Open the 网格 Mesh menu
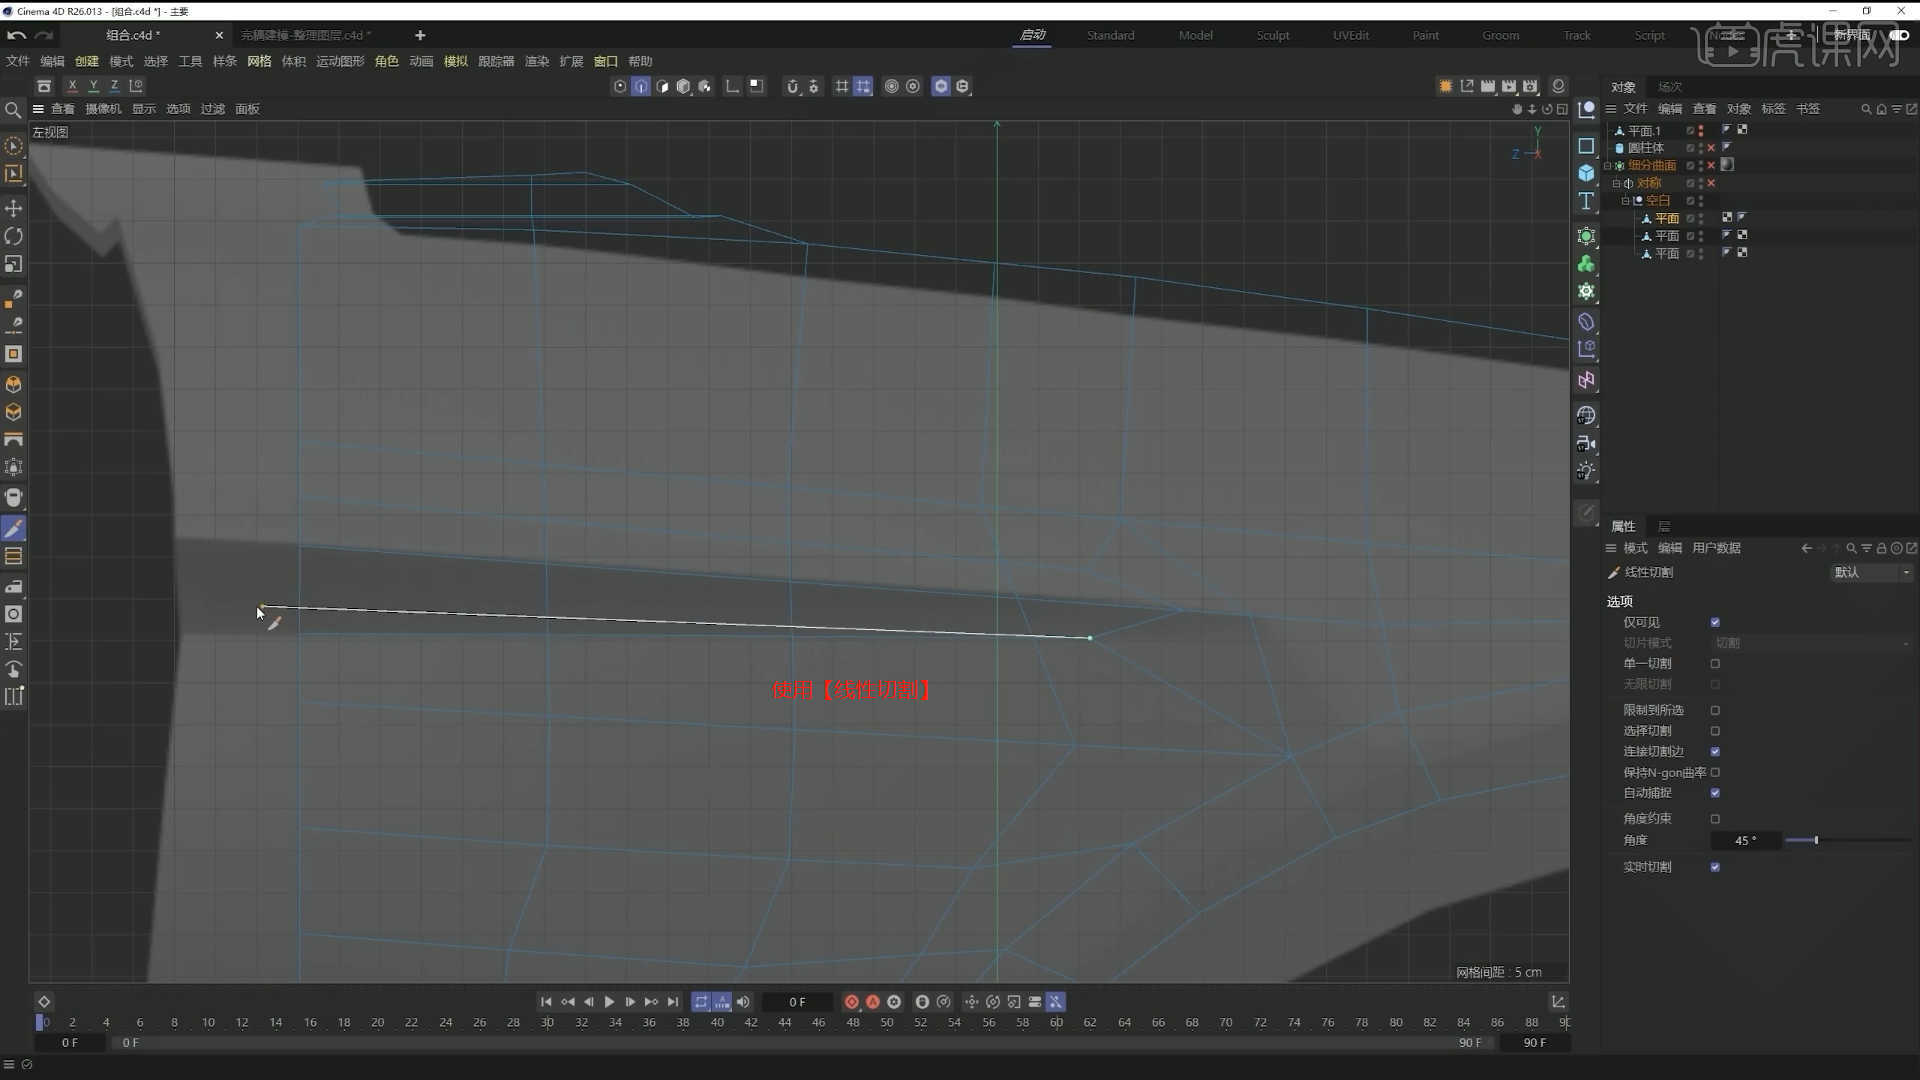 pos(259,61)
